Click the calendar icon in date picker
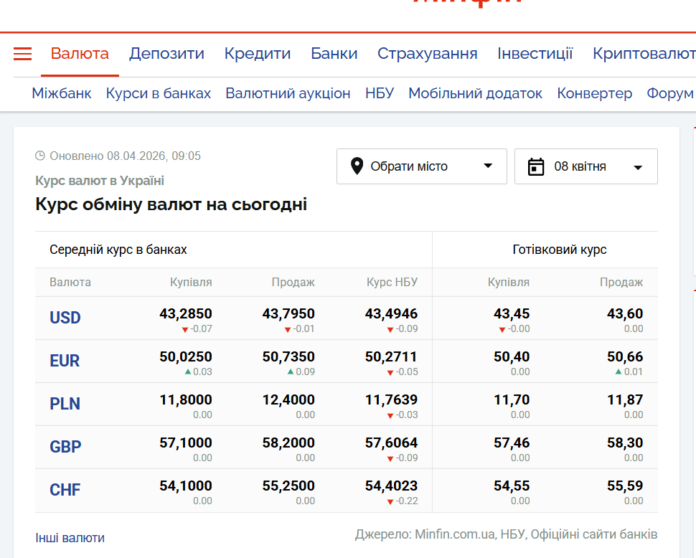 [535, 166]
